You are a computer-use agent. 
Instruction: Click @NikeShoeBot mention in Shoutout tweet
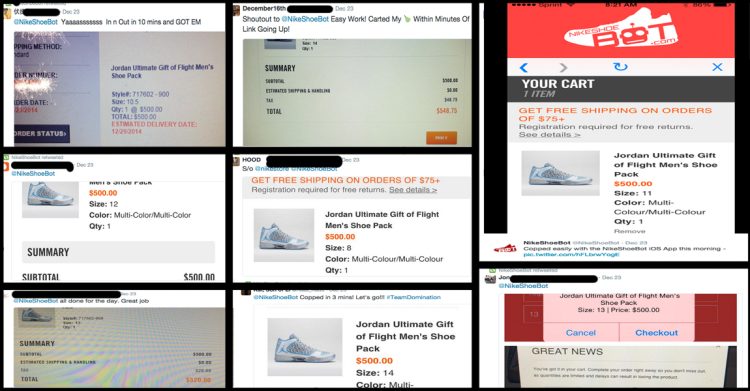(305, 19)
